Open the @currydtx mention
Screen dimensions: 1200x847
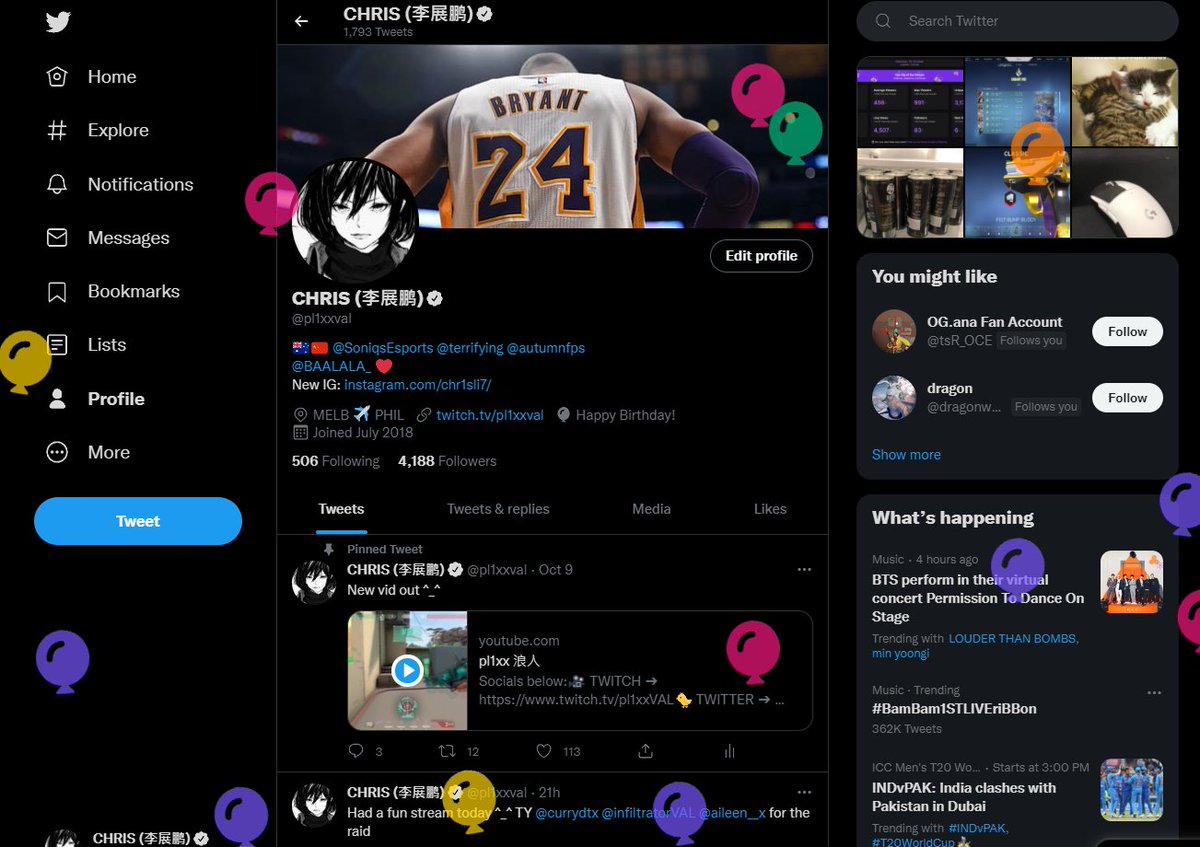click(x=566, y=813)
